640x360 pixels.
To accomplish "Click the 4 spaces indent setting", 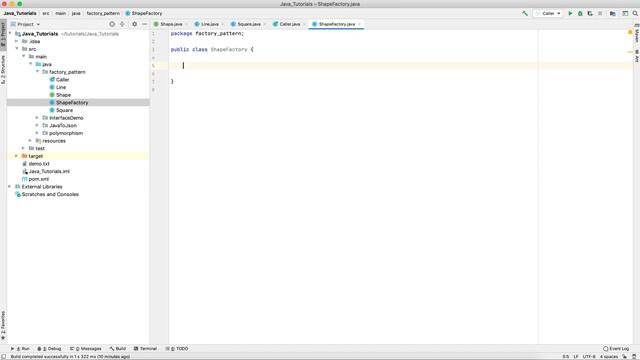I will (x=609, y=356).
